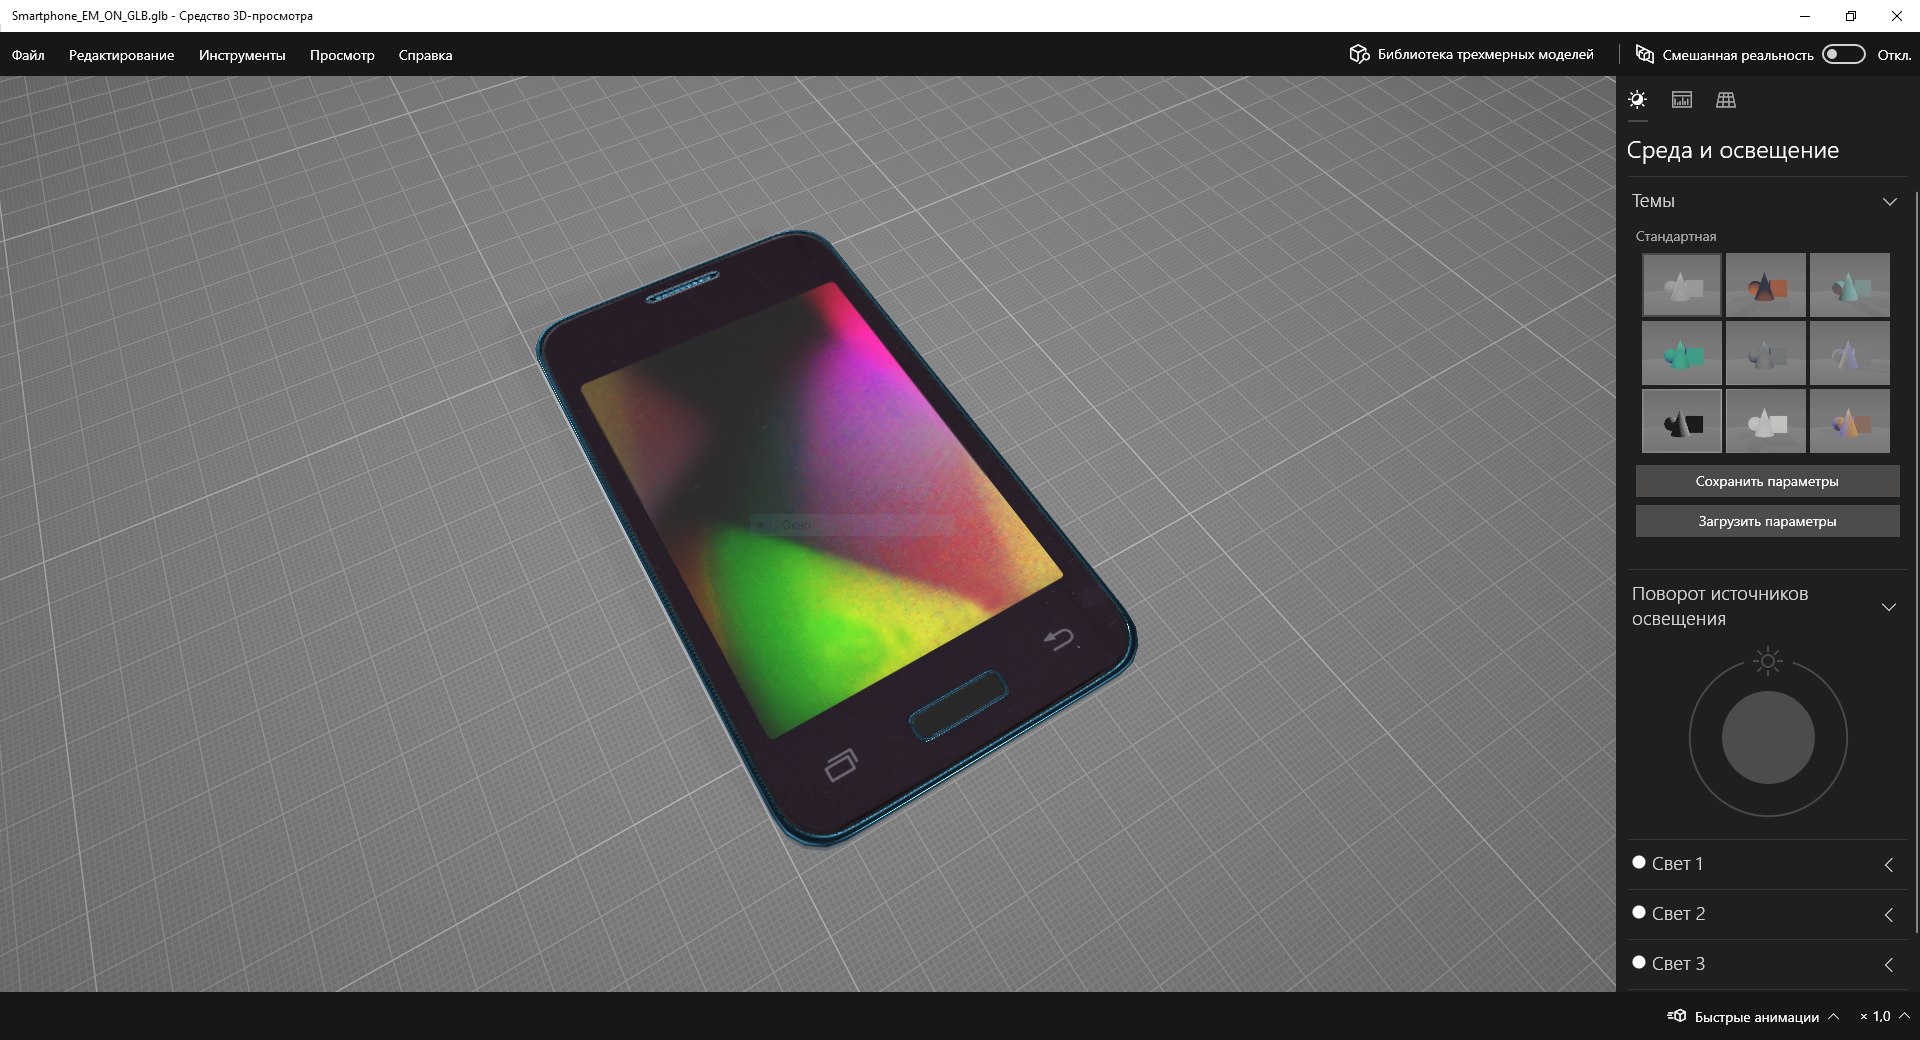The width and height of the screenshot is (1920, 1040).
Task: Open the Редактирование menu
Action: [121, 55]
